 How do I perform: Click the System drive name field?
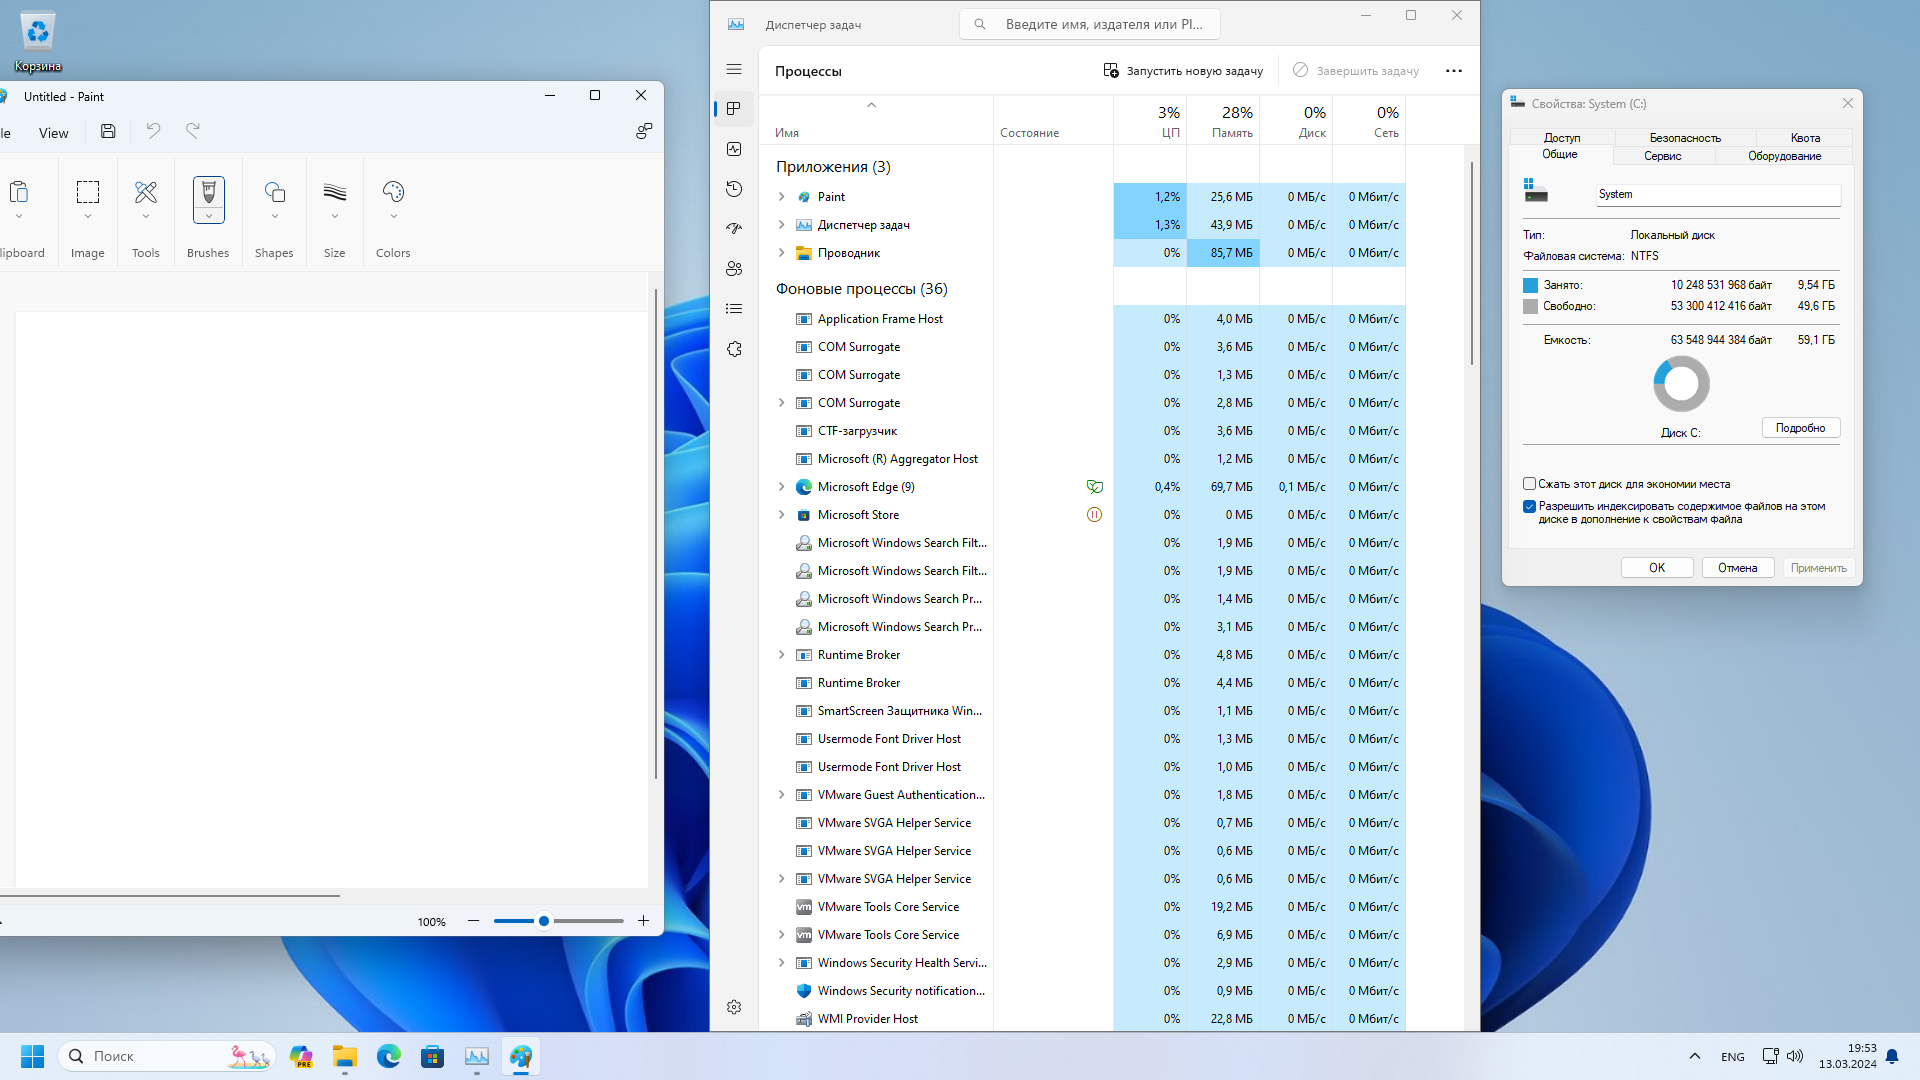[x=1718, y=195]
